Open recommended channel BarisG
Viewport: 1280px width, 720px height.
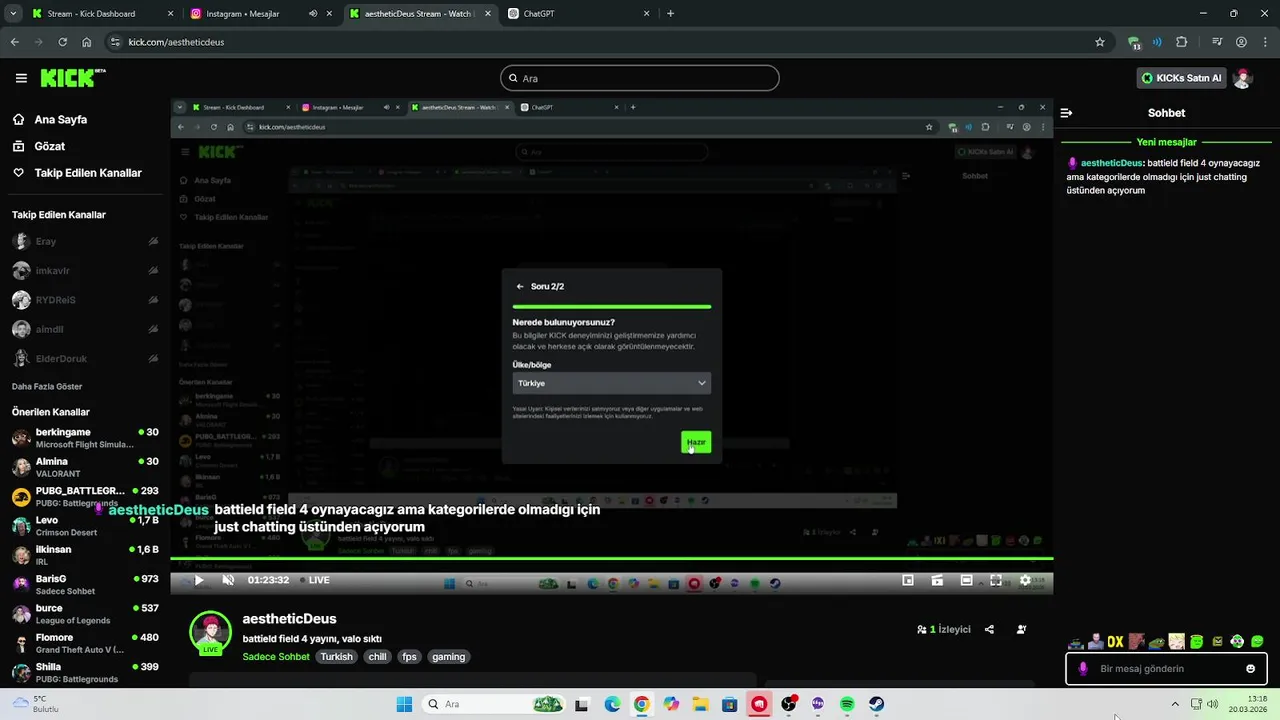[84, 584]
